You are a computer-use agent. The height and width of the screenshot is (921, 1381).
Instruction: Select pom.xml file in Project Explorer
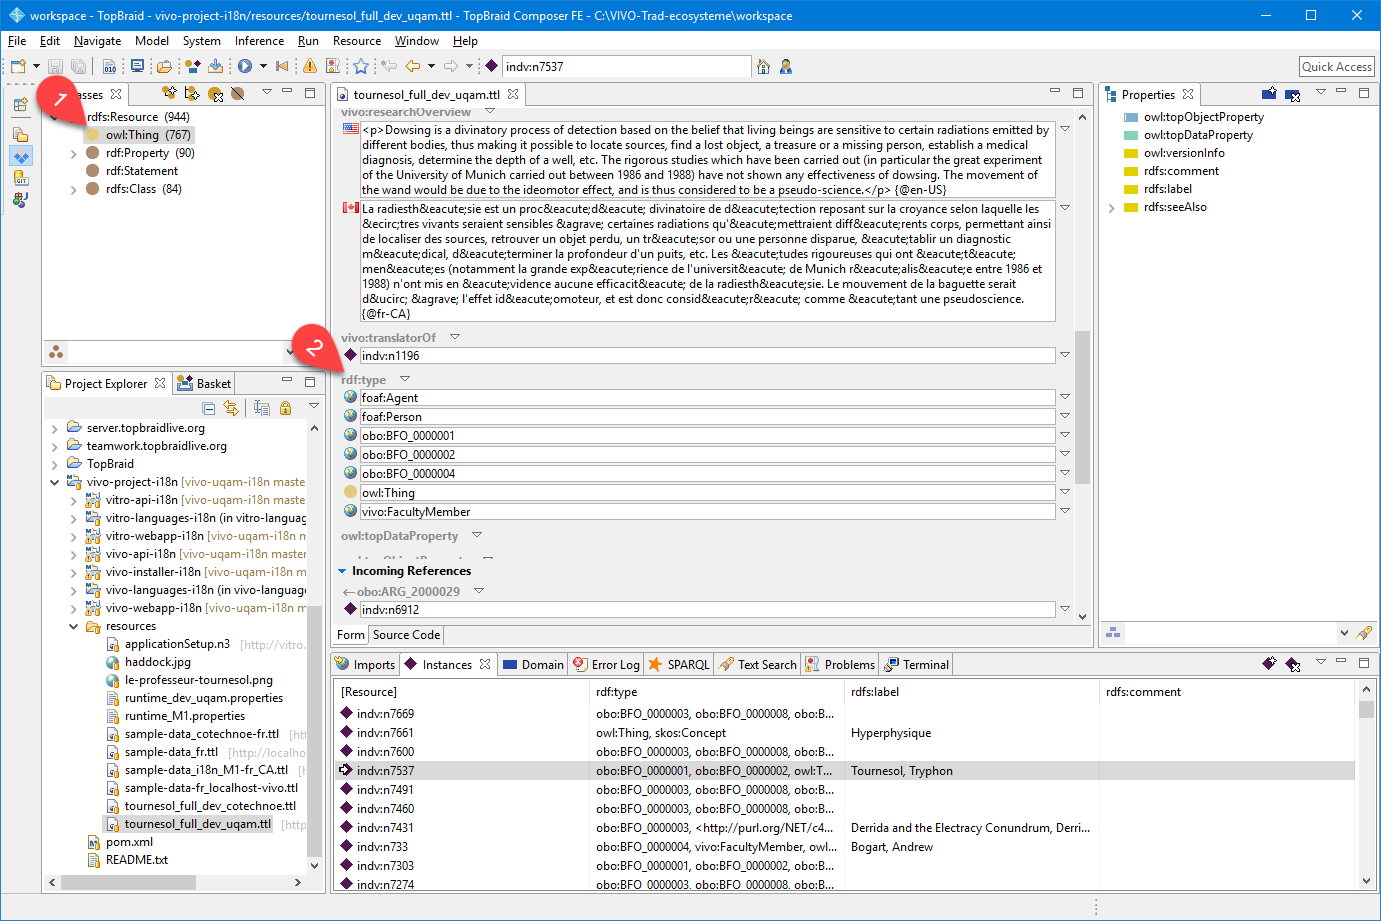129,842
